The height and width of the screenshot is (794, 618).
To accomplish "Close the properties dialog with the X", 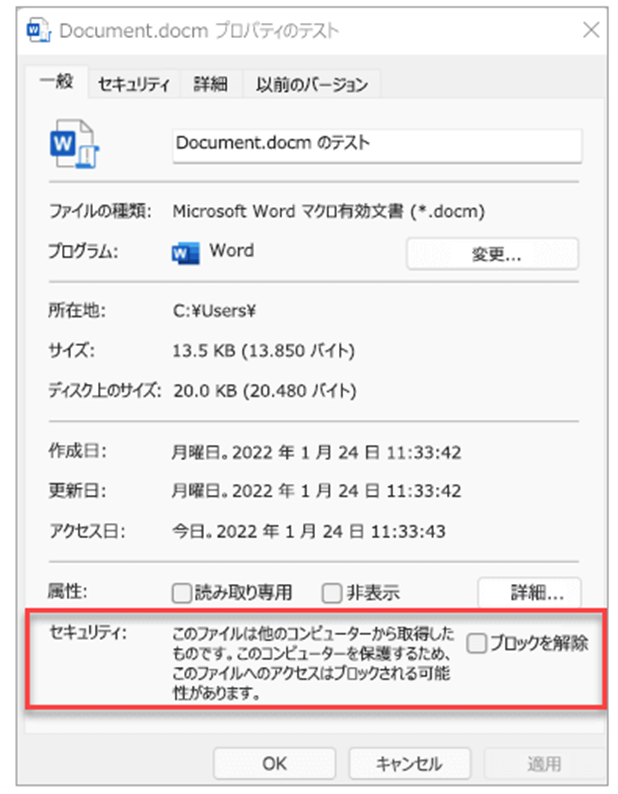I will click(x=591, y=30).
